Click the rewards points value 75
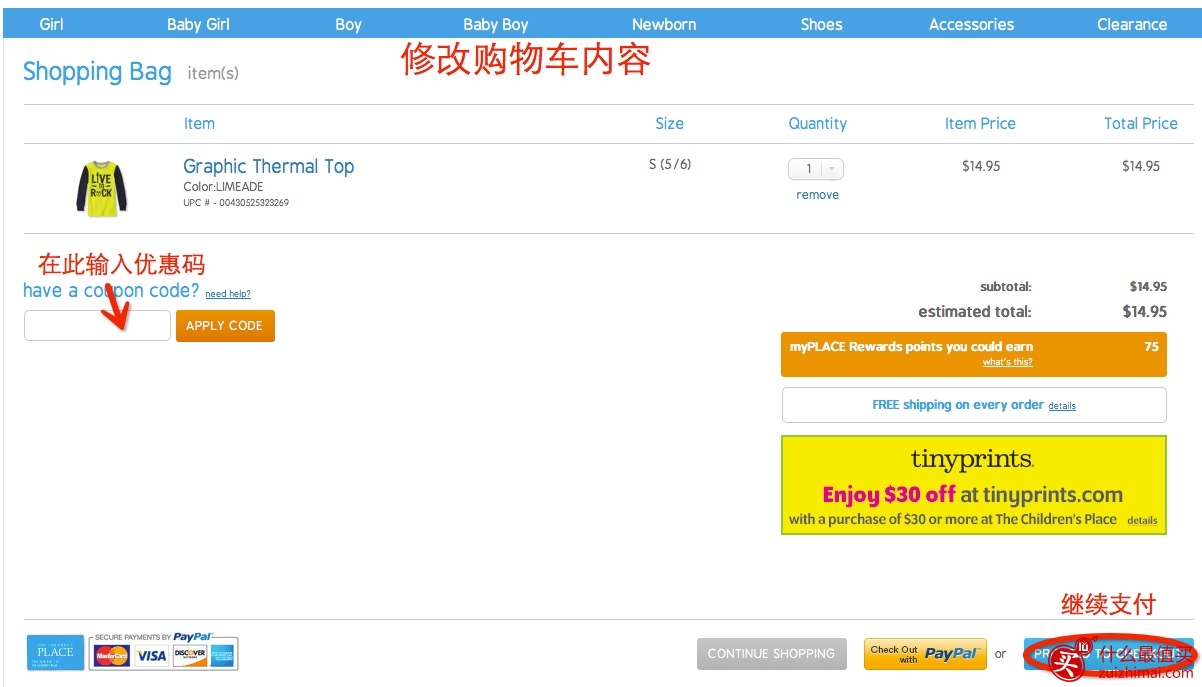 (x=1151, y=347)
